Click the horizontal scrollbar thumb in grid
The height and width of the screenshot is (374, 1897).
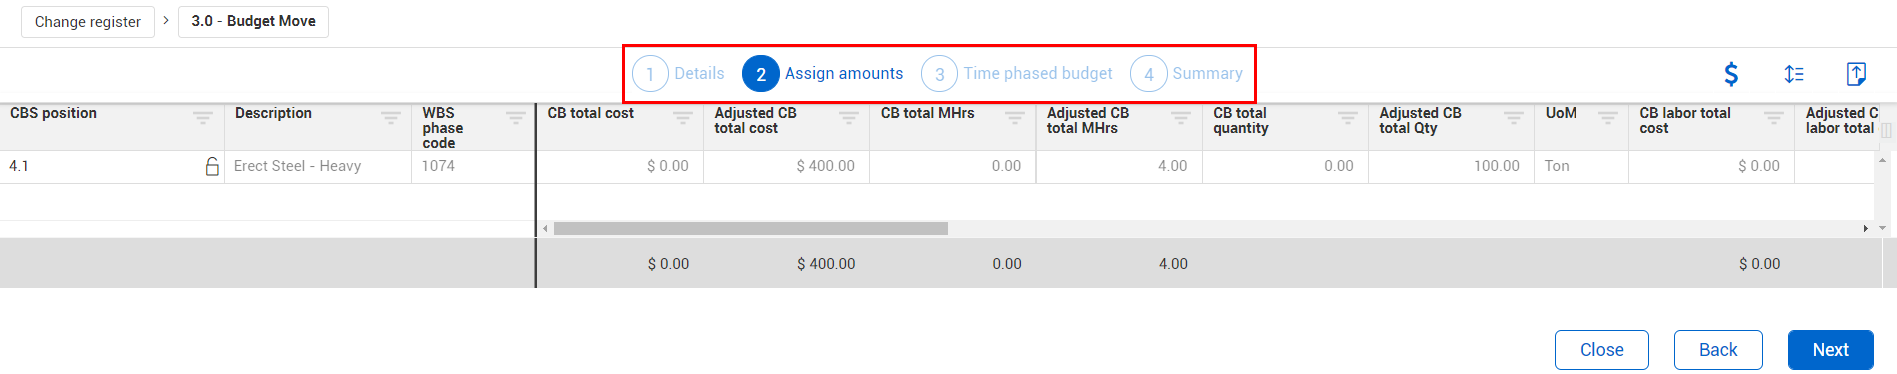point(751,229)
